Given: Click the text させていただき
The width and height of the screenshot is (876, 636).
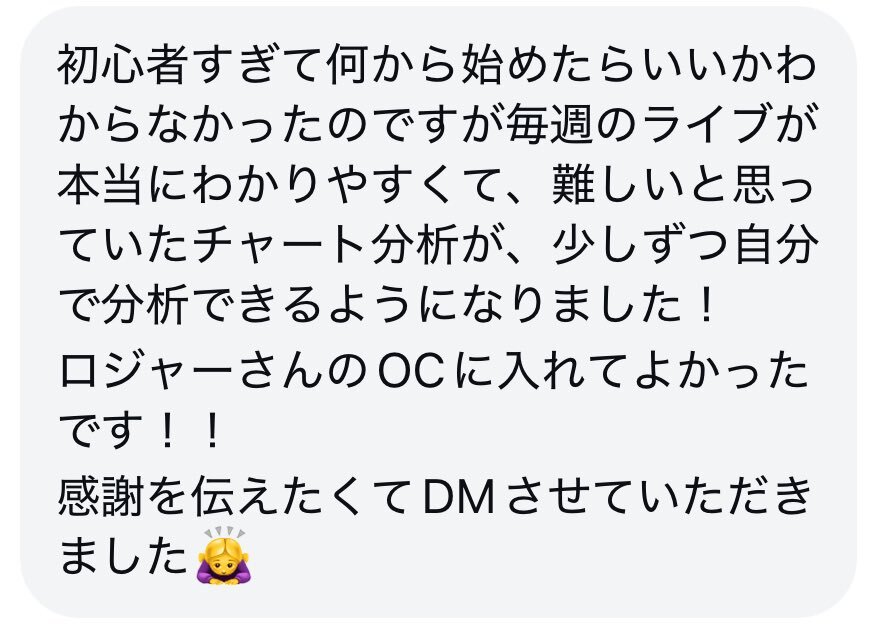Looking at the screenshot, I should (x=659, y=496).
